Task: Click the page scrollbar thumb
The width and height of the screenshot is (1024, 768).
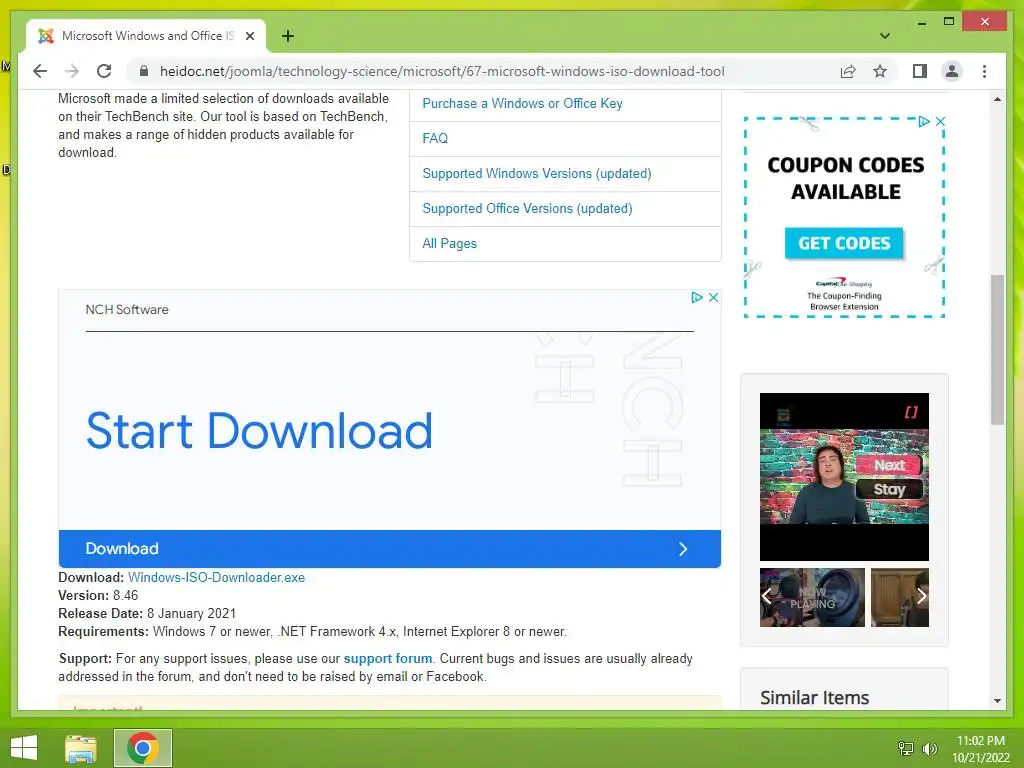Action: [x=997, y=350]
